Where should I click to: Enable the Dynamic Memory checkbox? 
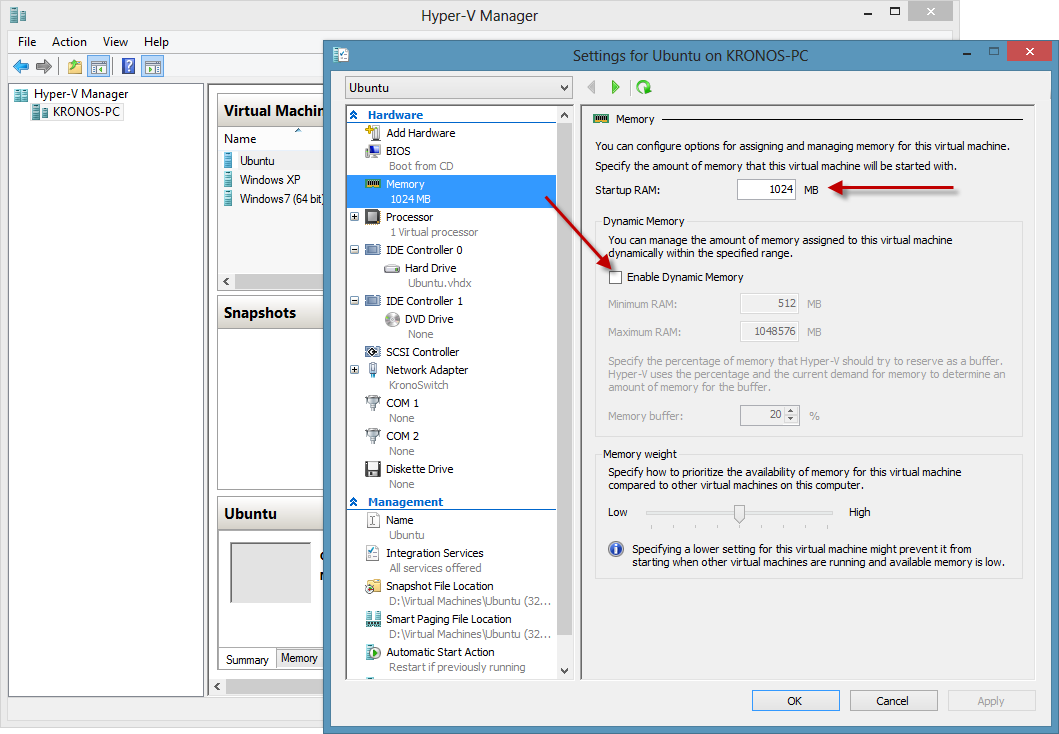(x=615, y=278)
